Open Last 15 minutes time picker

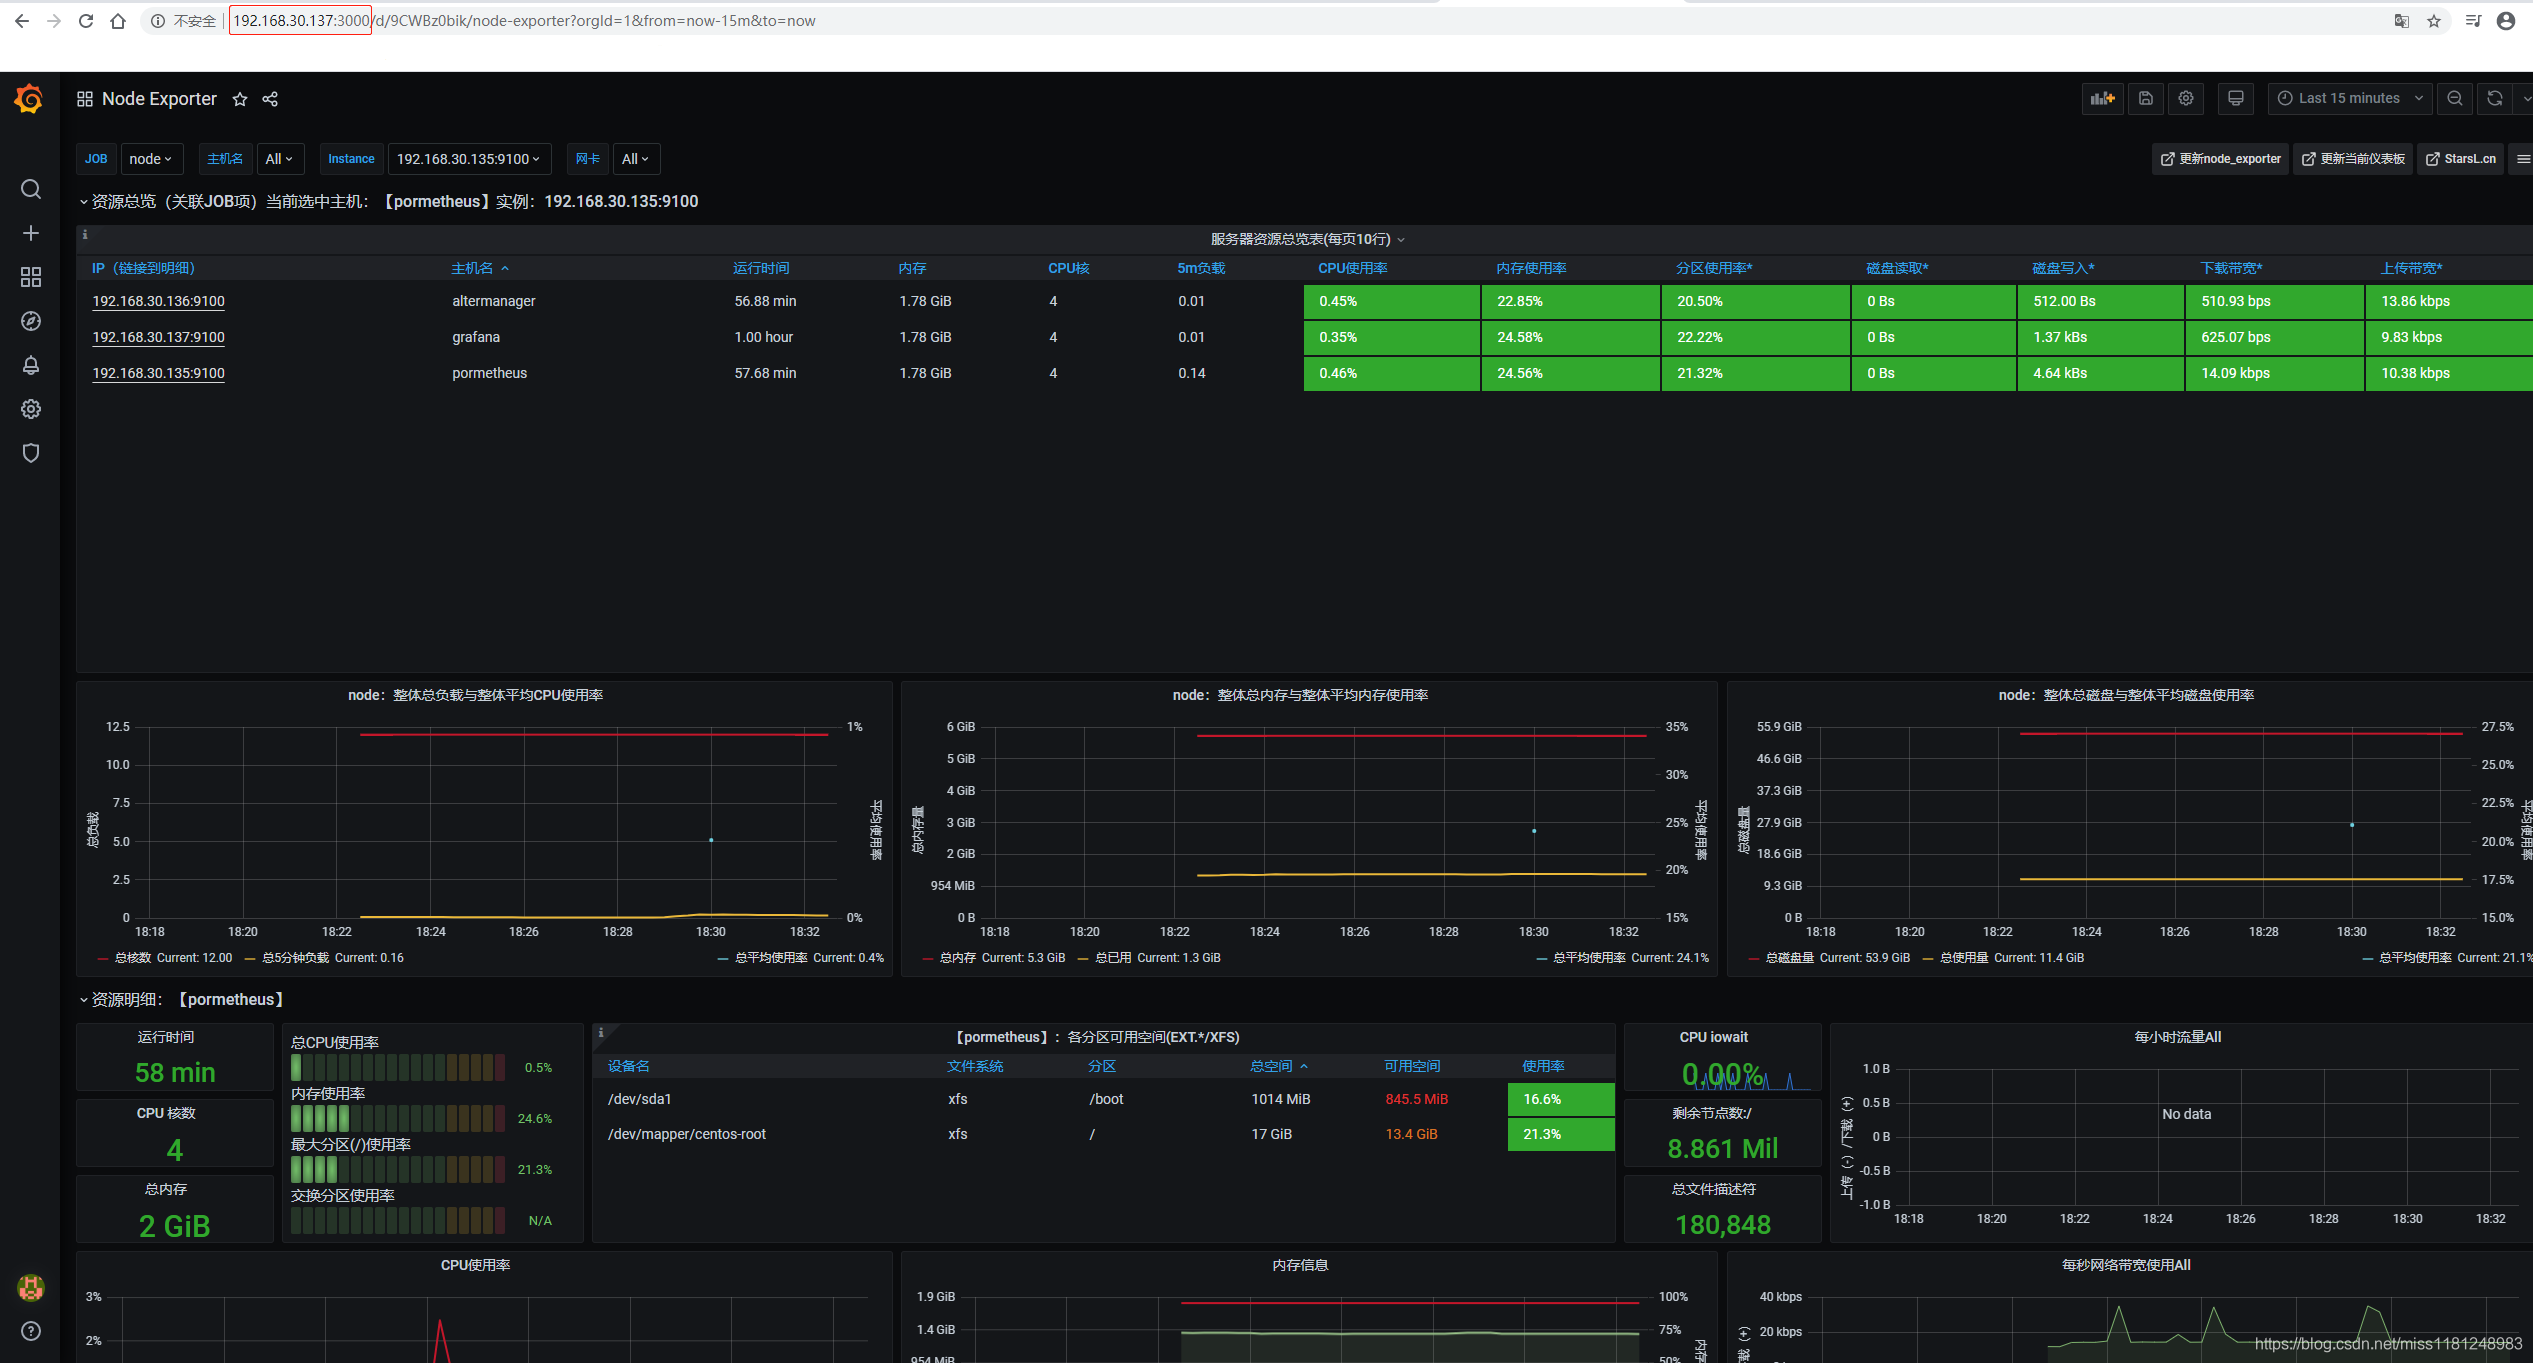pos(2349,98)
